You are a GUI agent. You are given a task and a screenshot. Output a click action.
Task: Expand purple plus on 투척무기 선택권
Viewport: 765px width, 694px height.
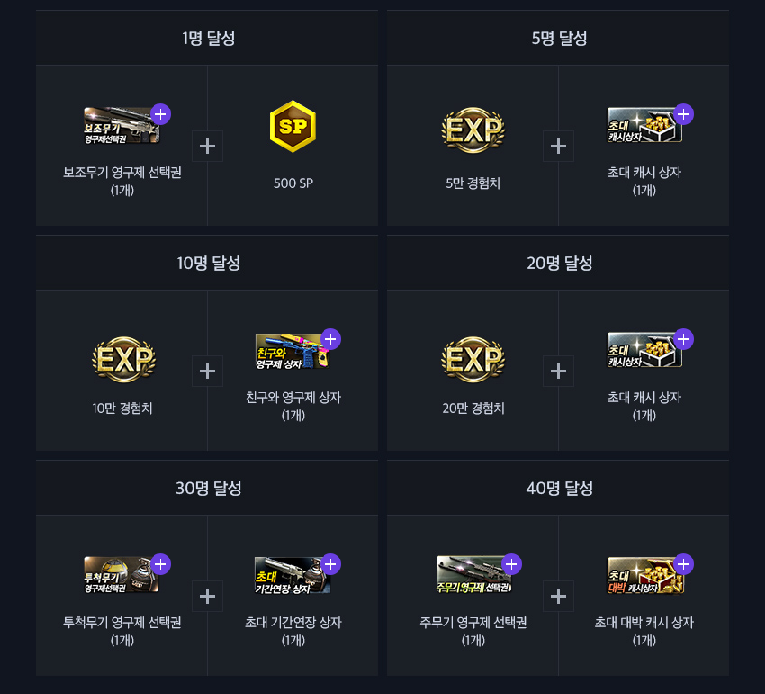coord(161,564)
